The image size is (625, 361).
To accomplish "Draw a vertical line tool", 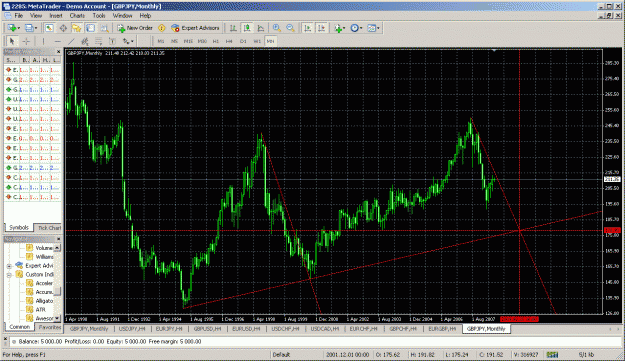I will pyautogui.click(x=43, y=41).
